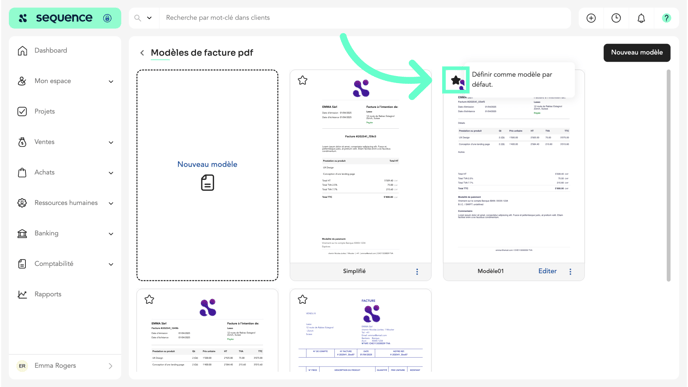Click the circular icon beside sequence logo
The width and height of the screenshot is (688, 387).
[107, 18]
